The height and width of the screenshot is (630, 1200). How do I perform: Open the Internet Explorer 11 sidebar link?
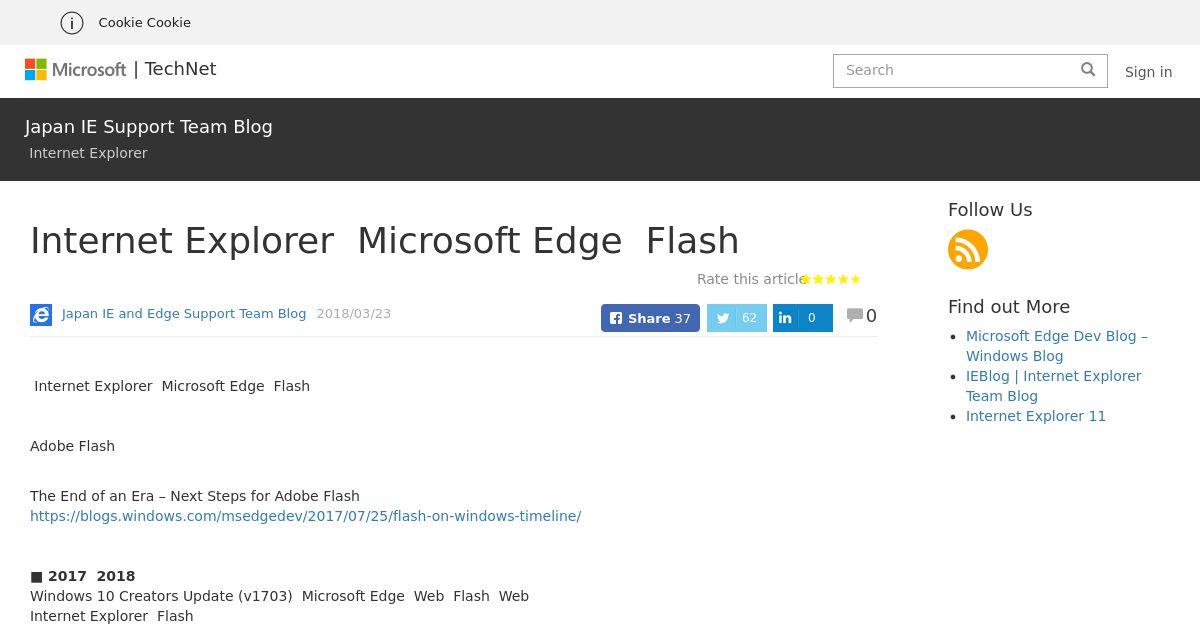tap(1036, 416)
